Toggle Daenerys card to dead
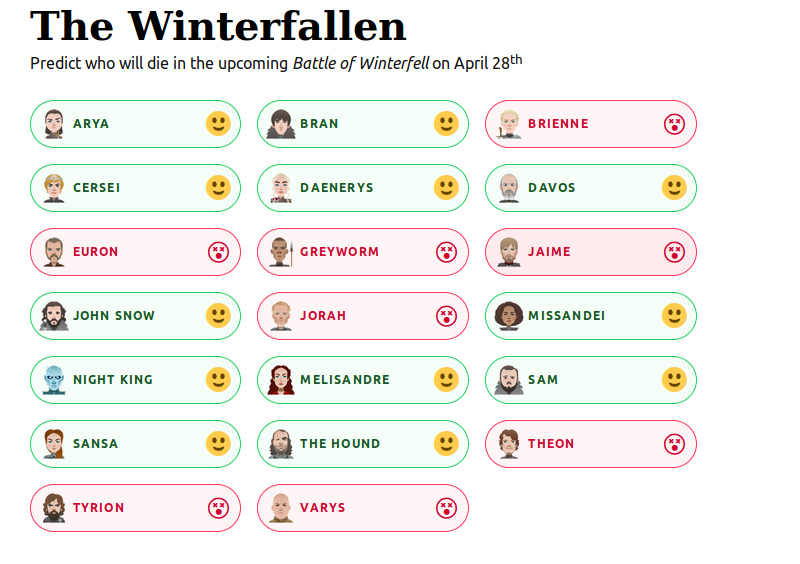 tap(363, 188)
